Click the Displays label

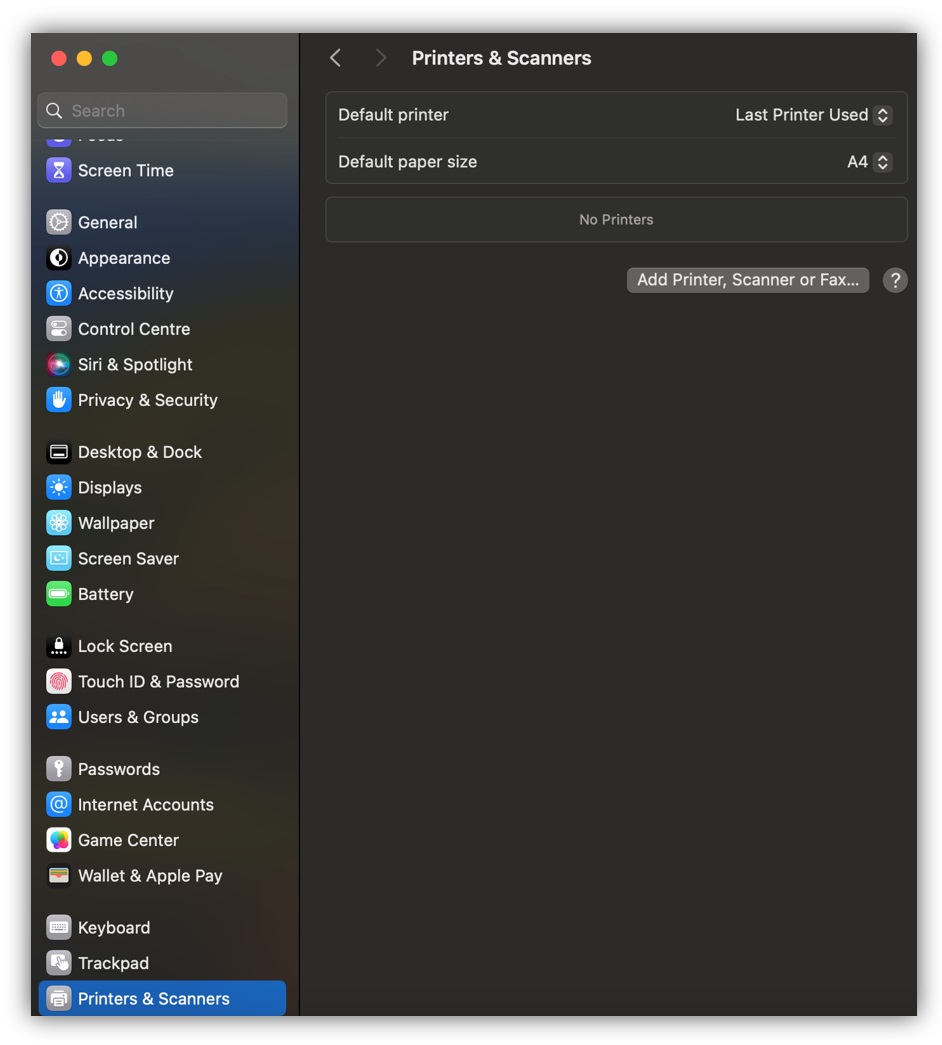point(110,488)
